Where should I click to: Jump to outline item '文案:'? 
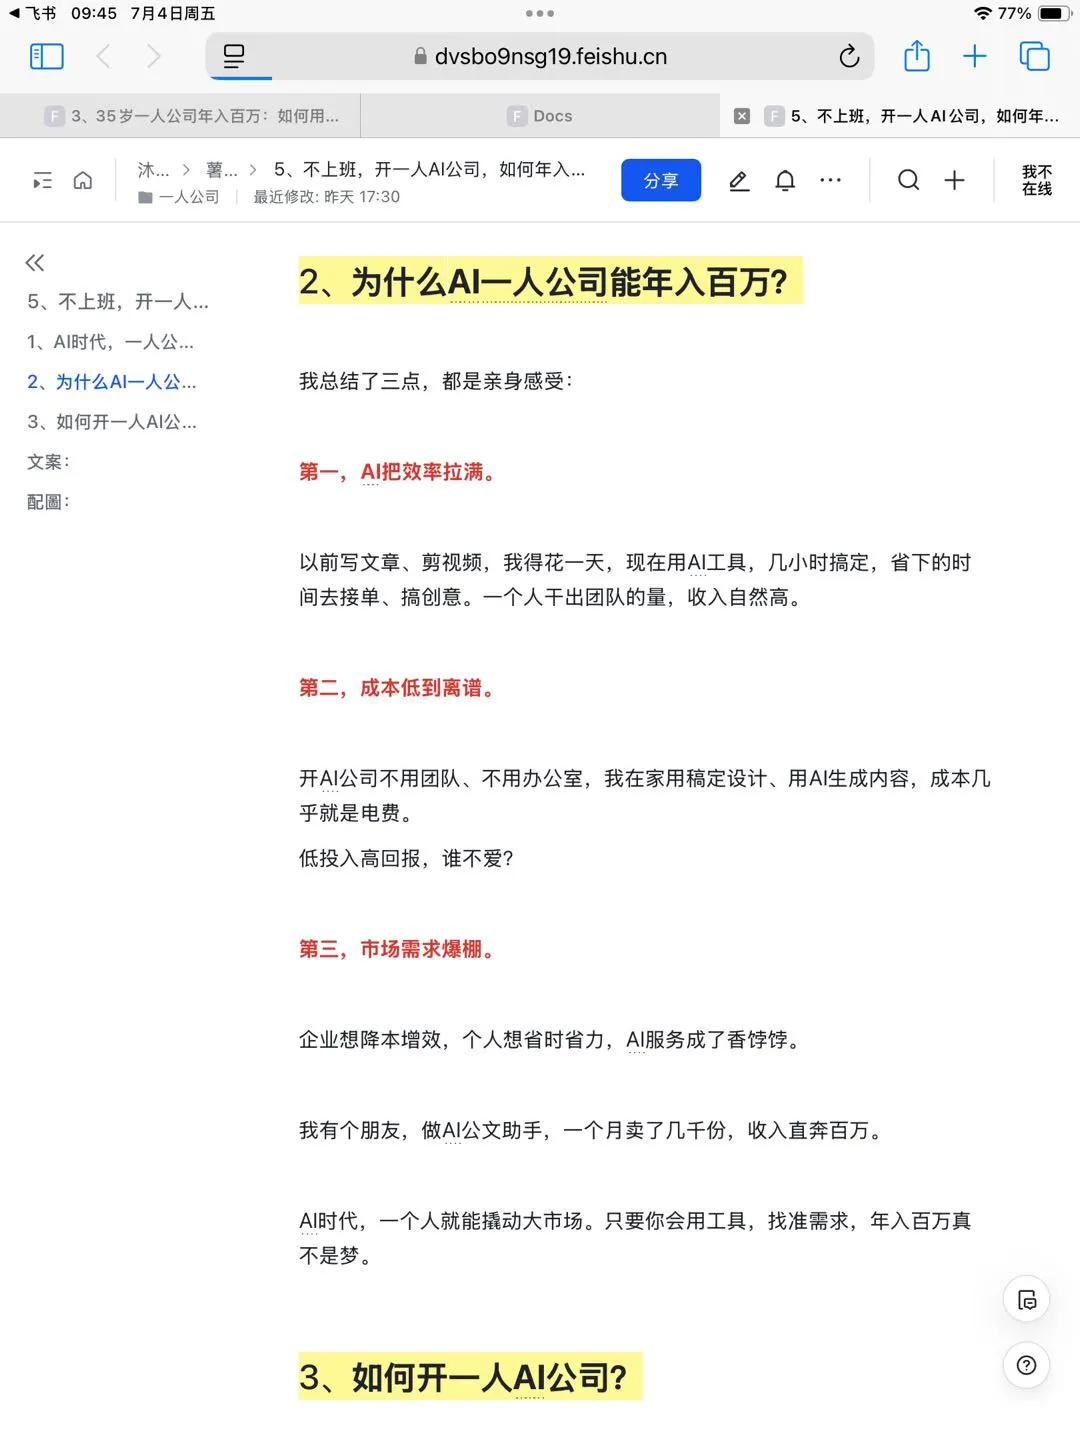(x=48, y=462)
